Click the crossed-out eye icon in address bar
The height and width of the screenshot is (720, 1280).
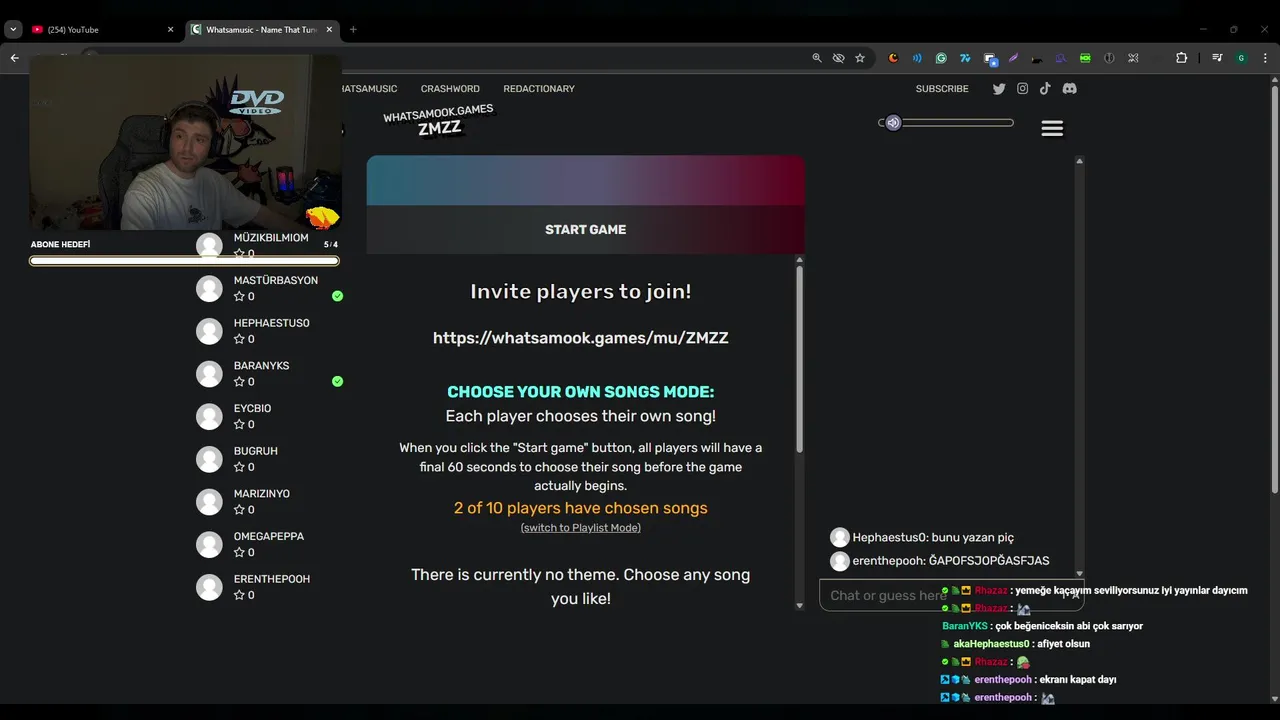point(838,58)
